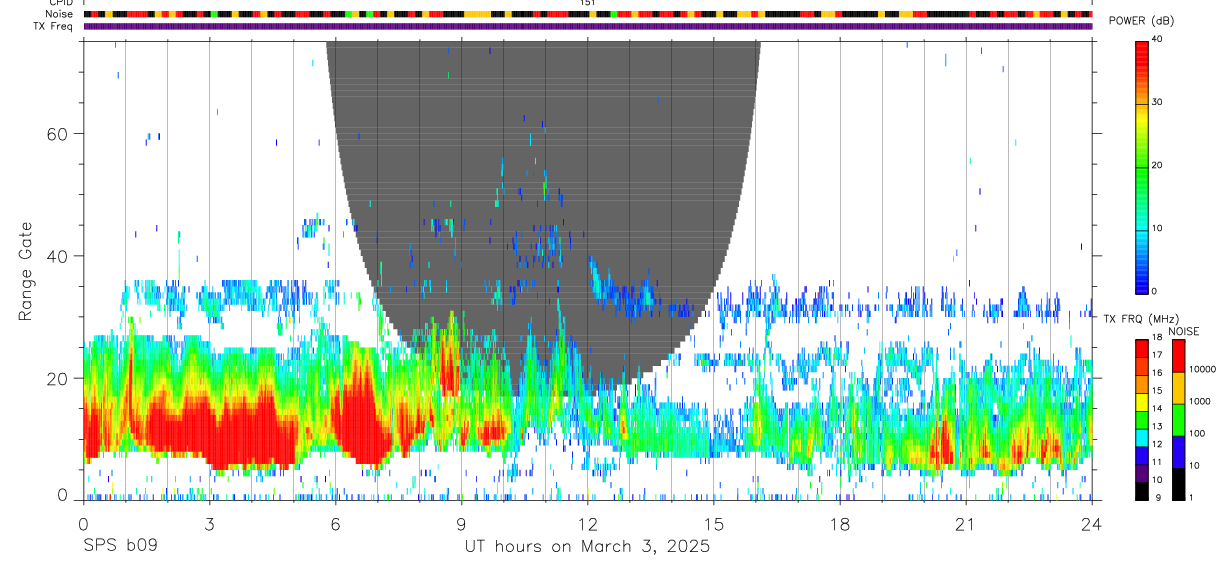Screen dimensions: 1228x567
Task: Click the "21" tick on the UT hours axis
Action: pyautogui.click(x=965, y=524)
